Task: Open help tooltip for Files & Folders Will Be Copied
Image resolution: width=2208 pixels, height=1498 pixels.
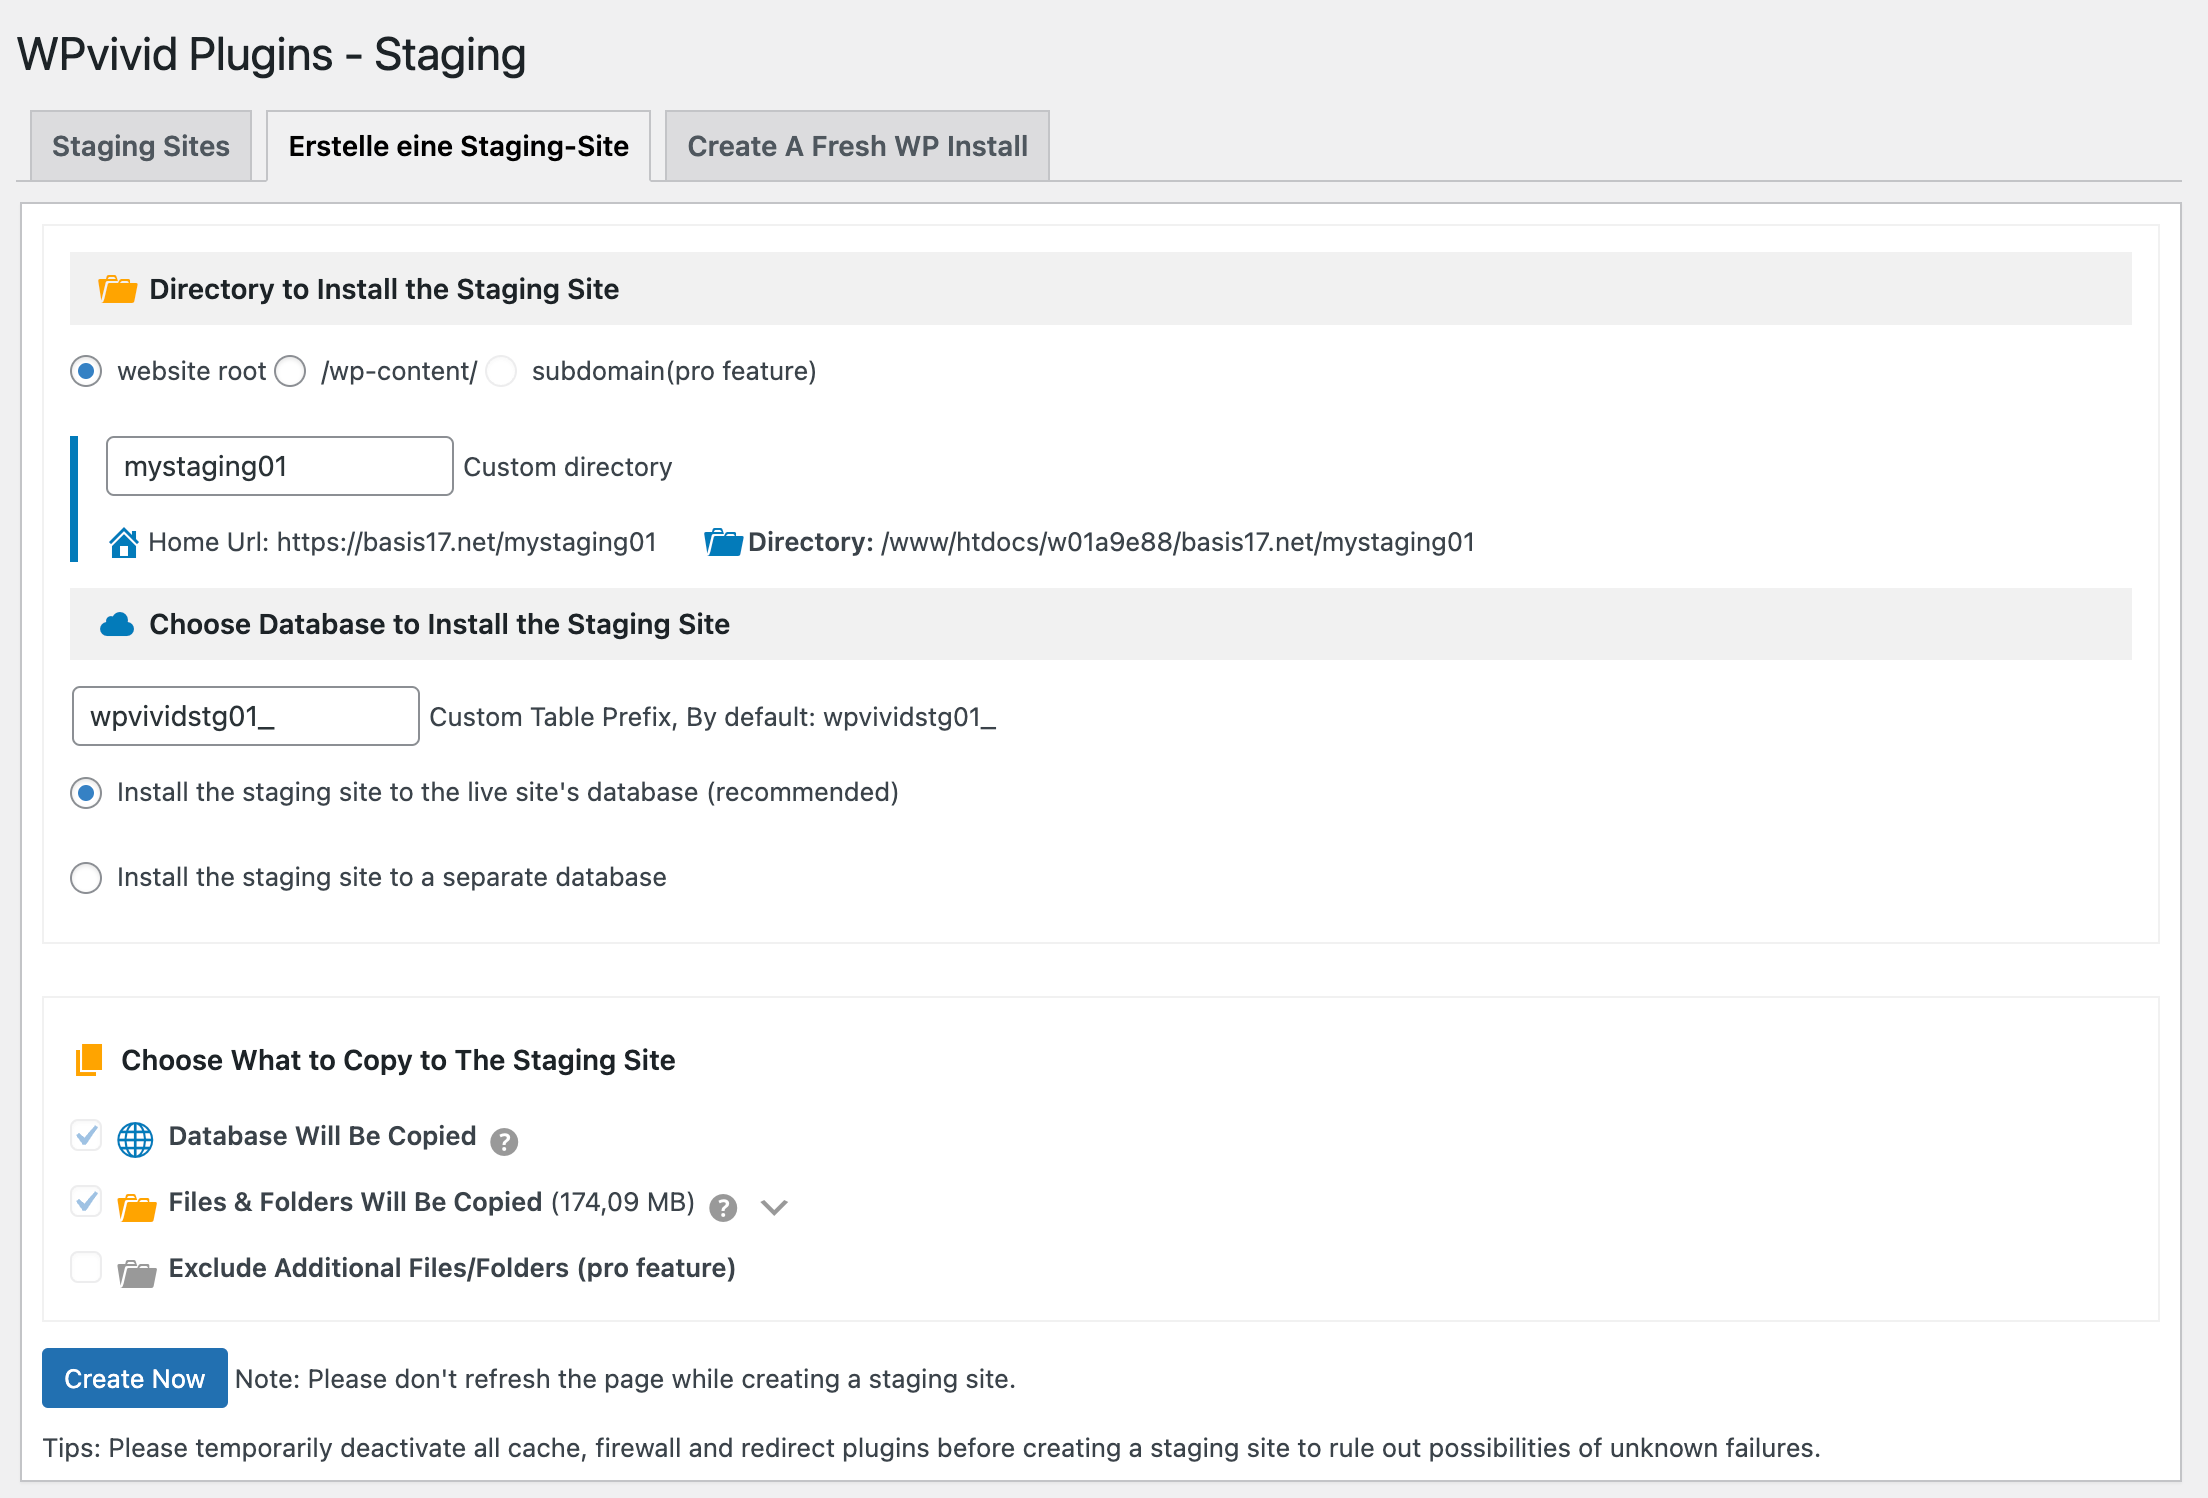Action: click(x=723, y=1208)
